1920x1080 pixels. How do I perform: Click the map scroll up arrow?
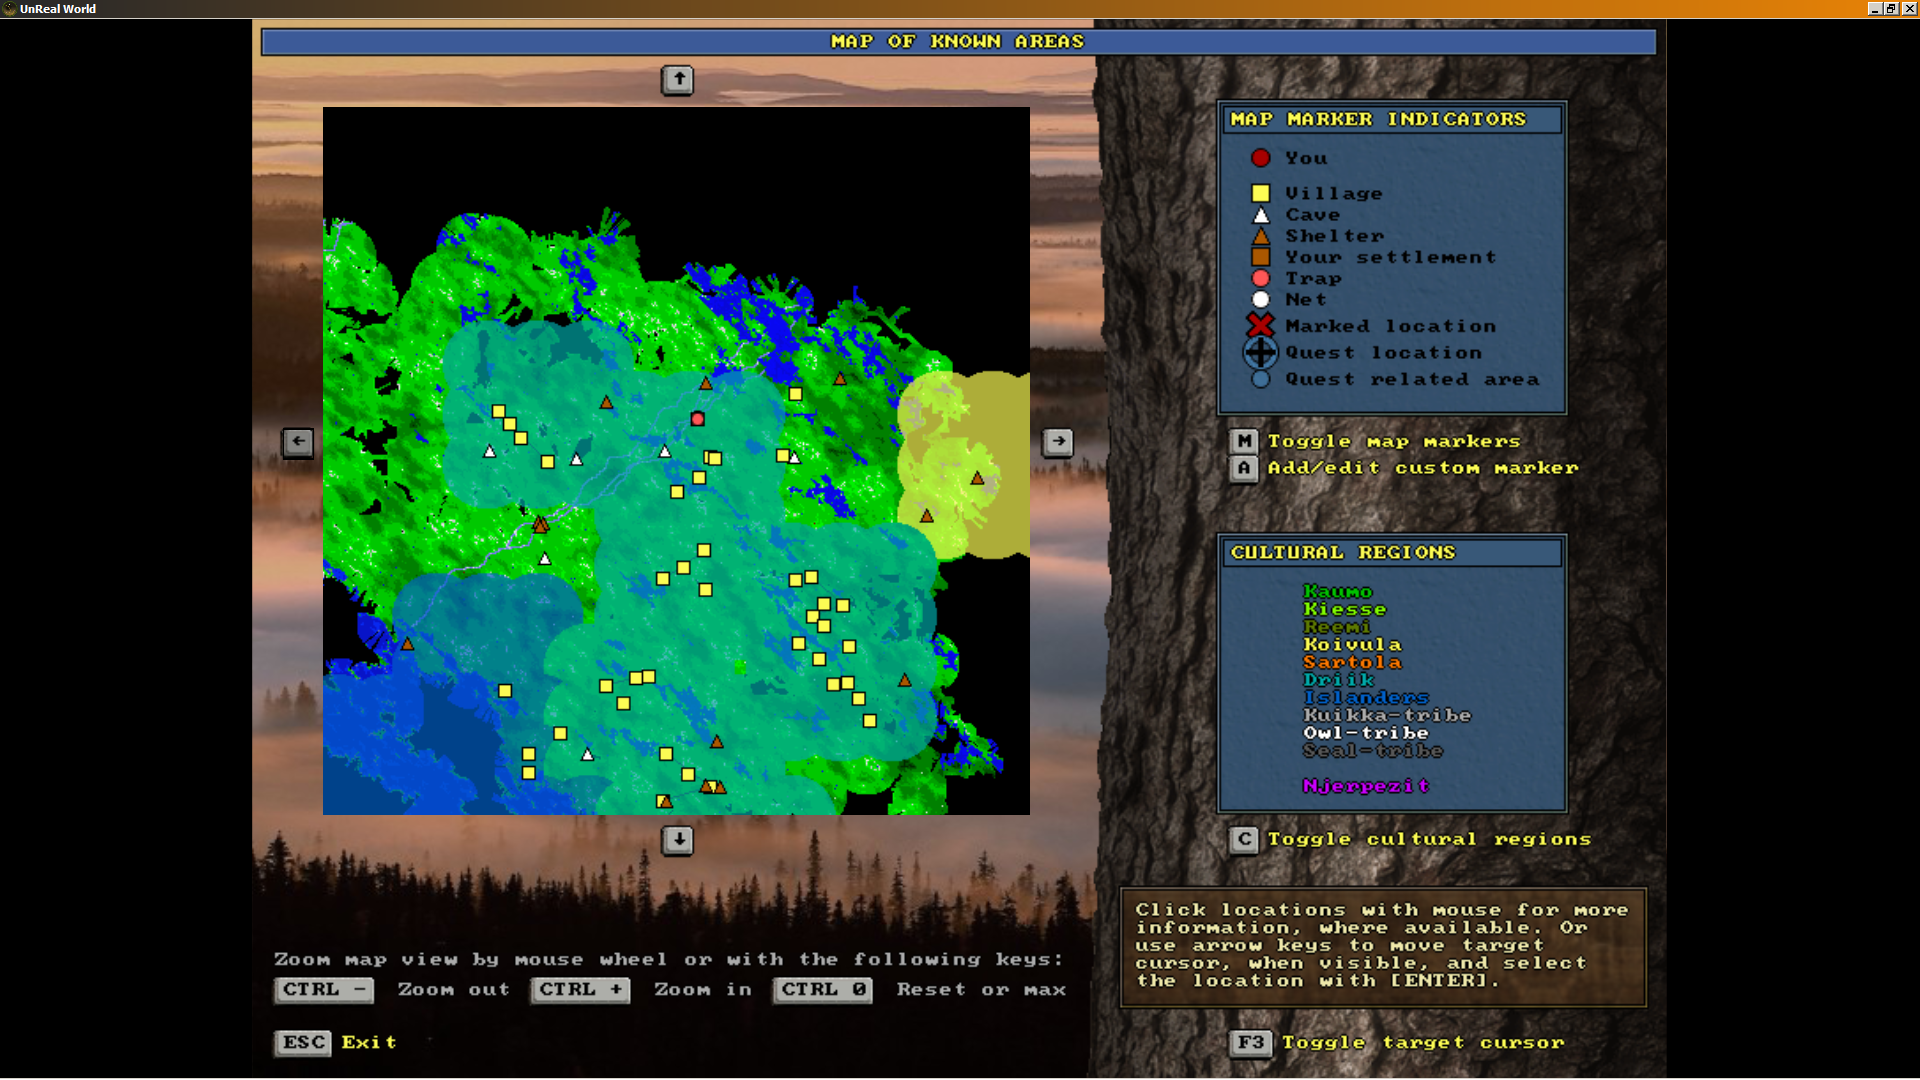(678, 79)
